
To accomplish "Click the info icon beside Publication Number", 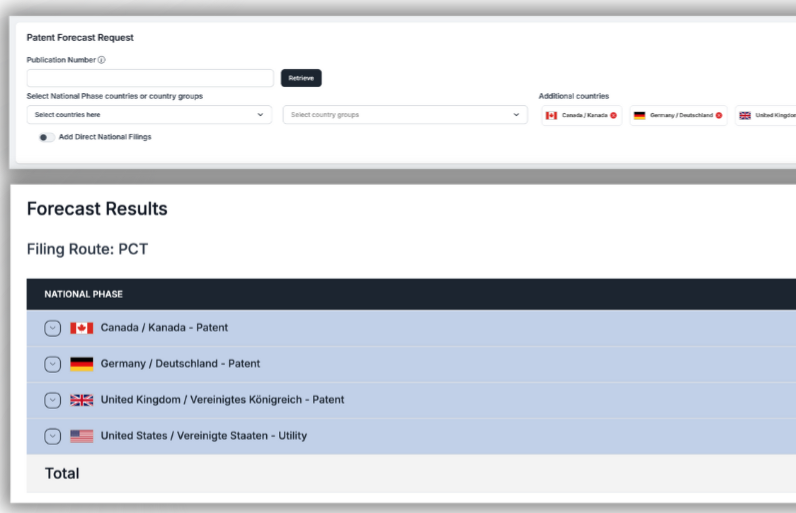I will click(102, 60).
